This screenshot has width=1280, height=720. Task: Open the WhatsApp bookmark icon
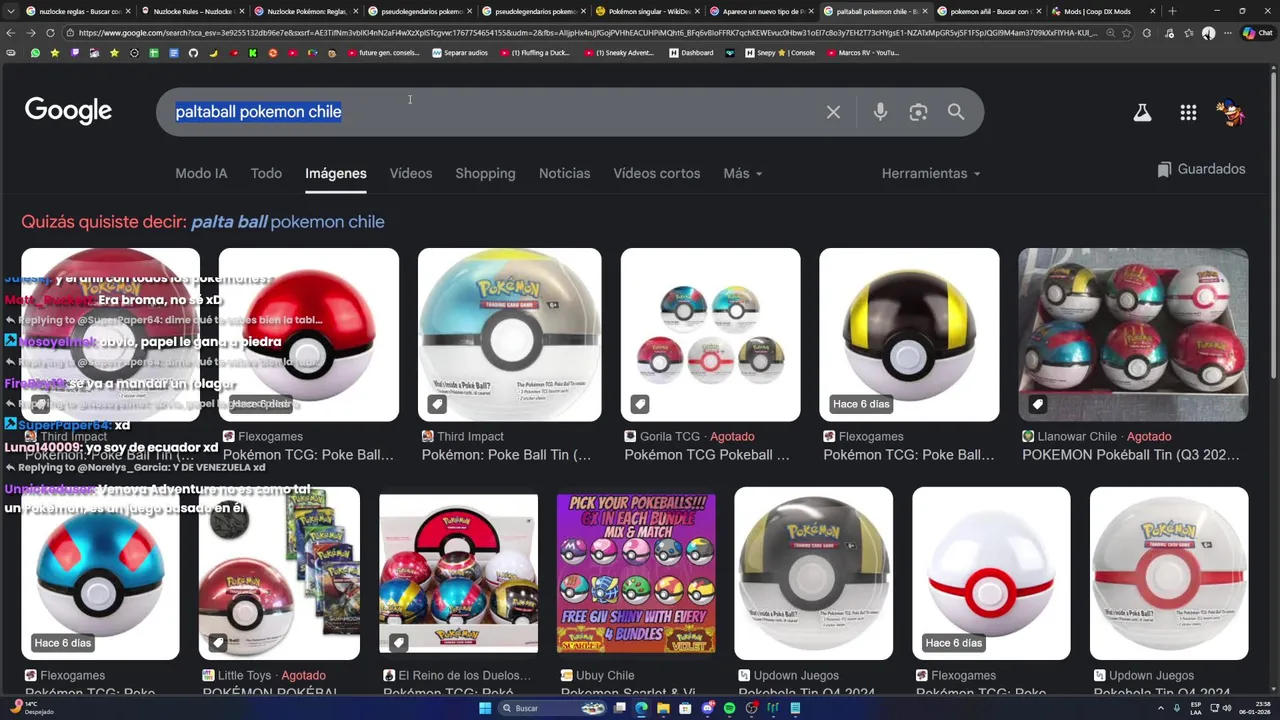click(35, 53)
